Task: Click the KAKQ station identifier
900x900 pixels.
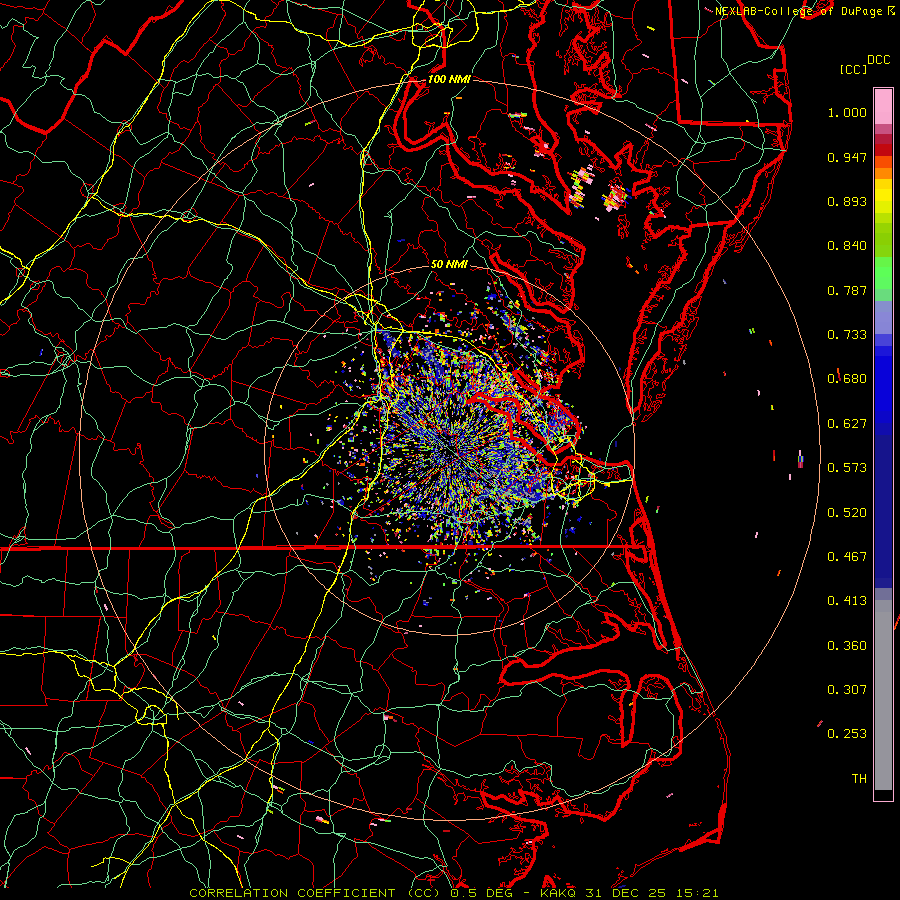Action: click(x=559, y=893)
